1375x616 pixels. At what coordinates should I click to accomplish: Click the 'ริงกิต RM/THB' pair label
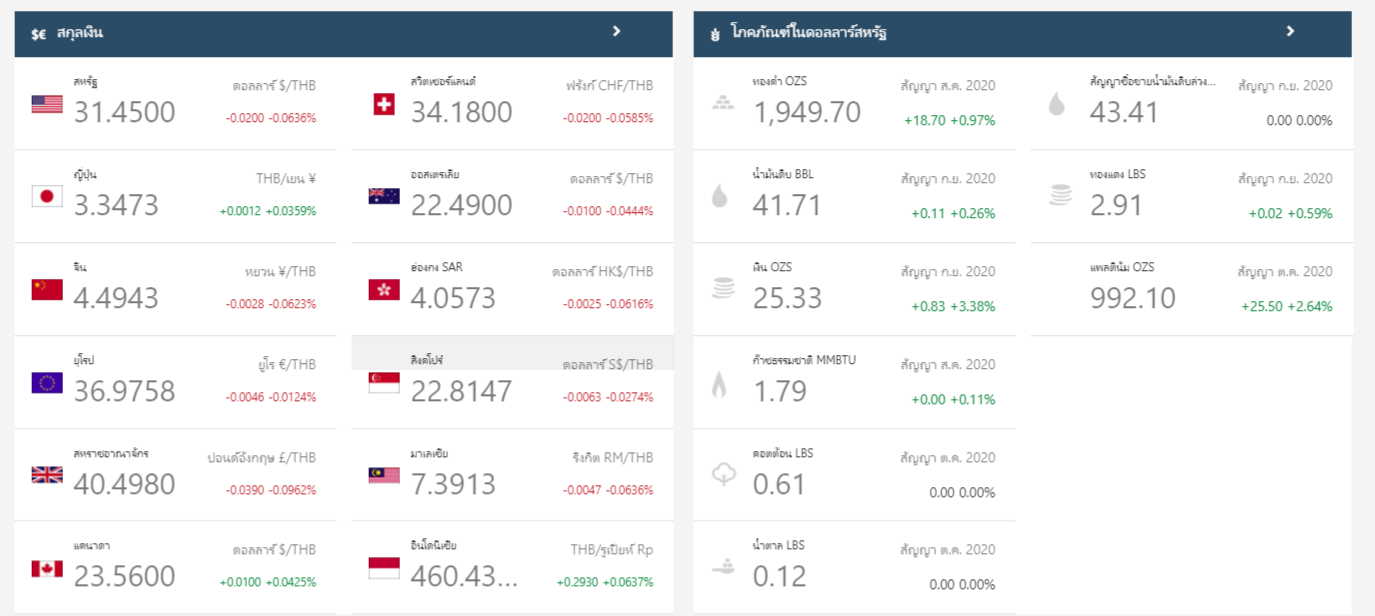coord(614,458)
